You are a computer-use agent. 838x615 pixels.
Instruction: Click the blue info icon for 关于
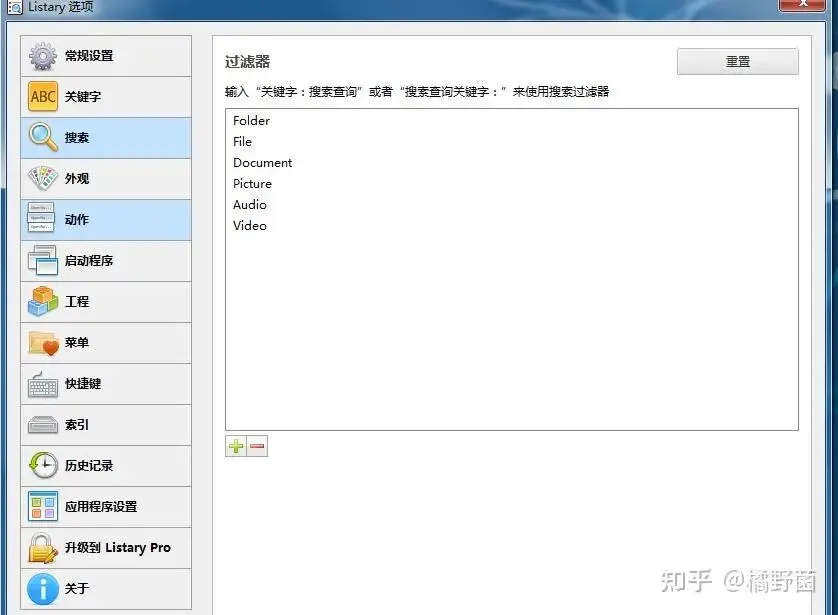[x=43, y=589]
